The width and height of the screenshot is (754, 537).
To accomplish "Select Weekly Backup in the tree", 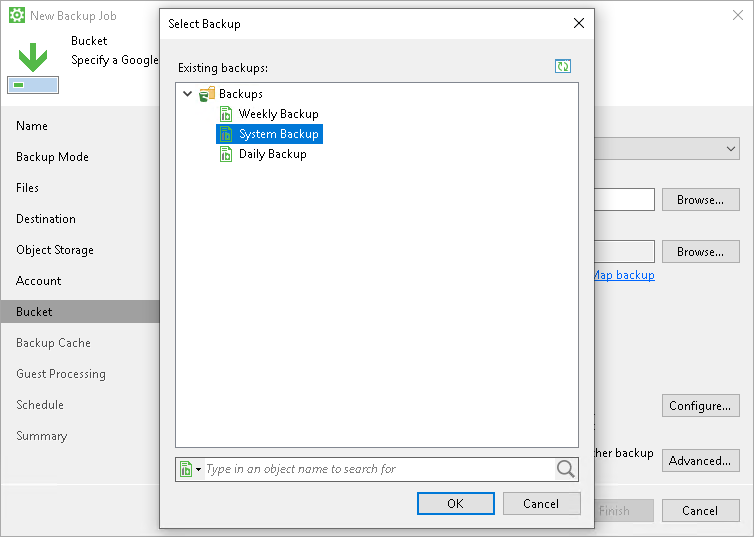I will (x=278, y=114).
